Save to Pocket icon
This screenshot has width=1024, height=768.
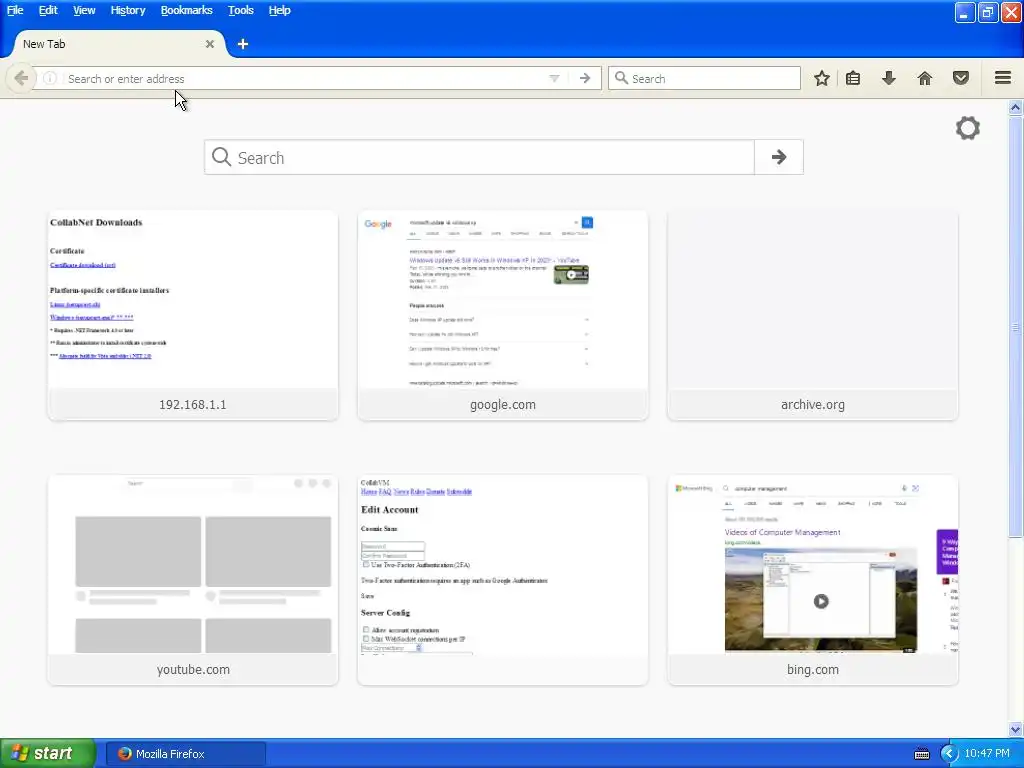[960, 78]
